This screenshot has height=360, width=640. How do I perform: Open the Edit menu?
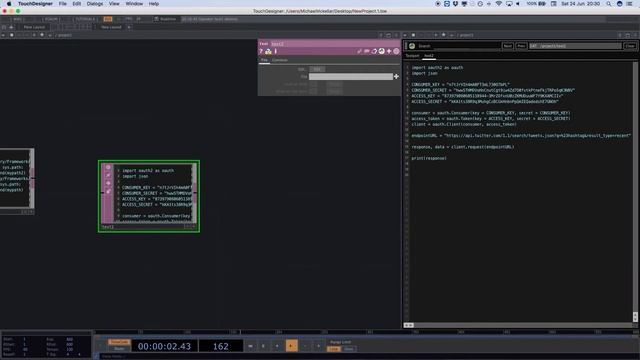coord(76,4)
